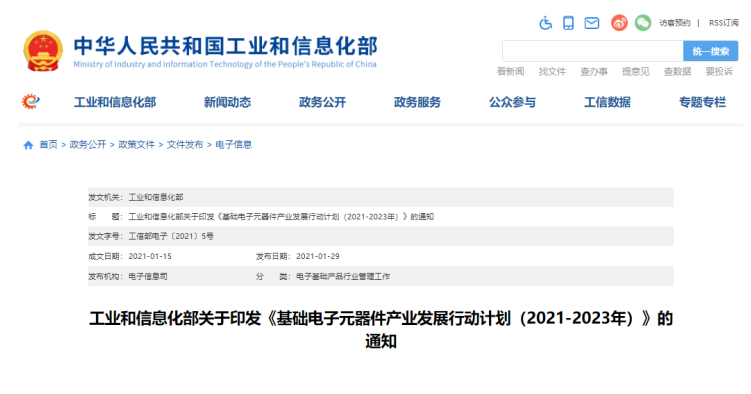The height and width of the screenshot is (394, 751).
Task: Open 专题专栏 navigation menu
Action: tap(703, 102)
